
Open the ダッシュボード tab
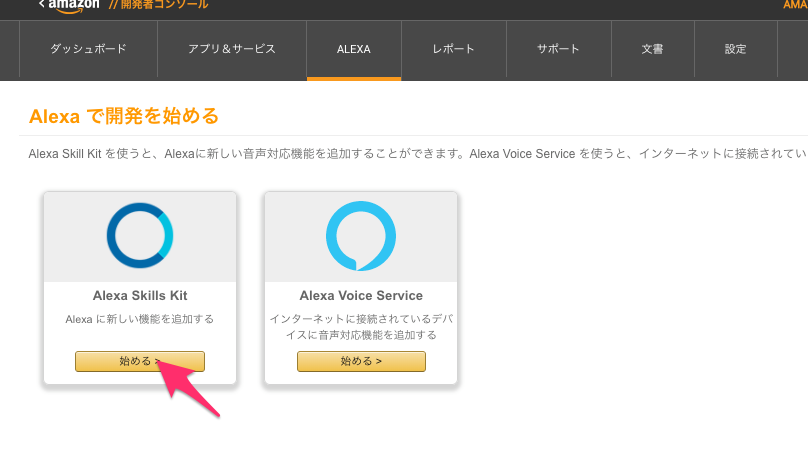88,49
